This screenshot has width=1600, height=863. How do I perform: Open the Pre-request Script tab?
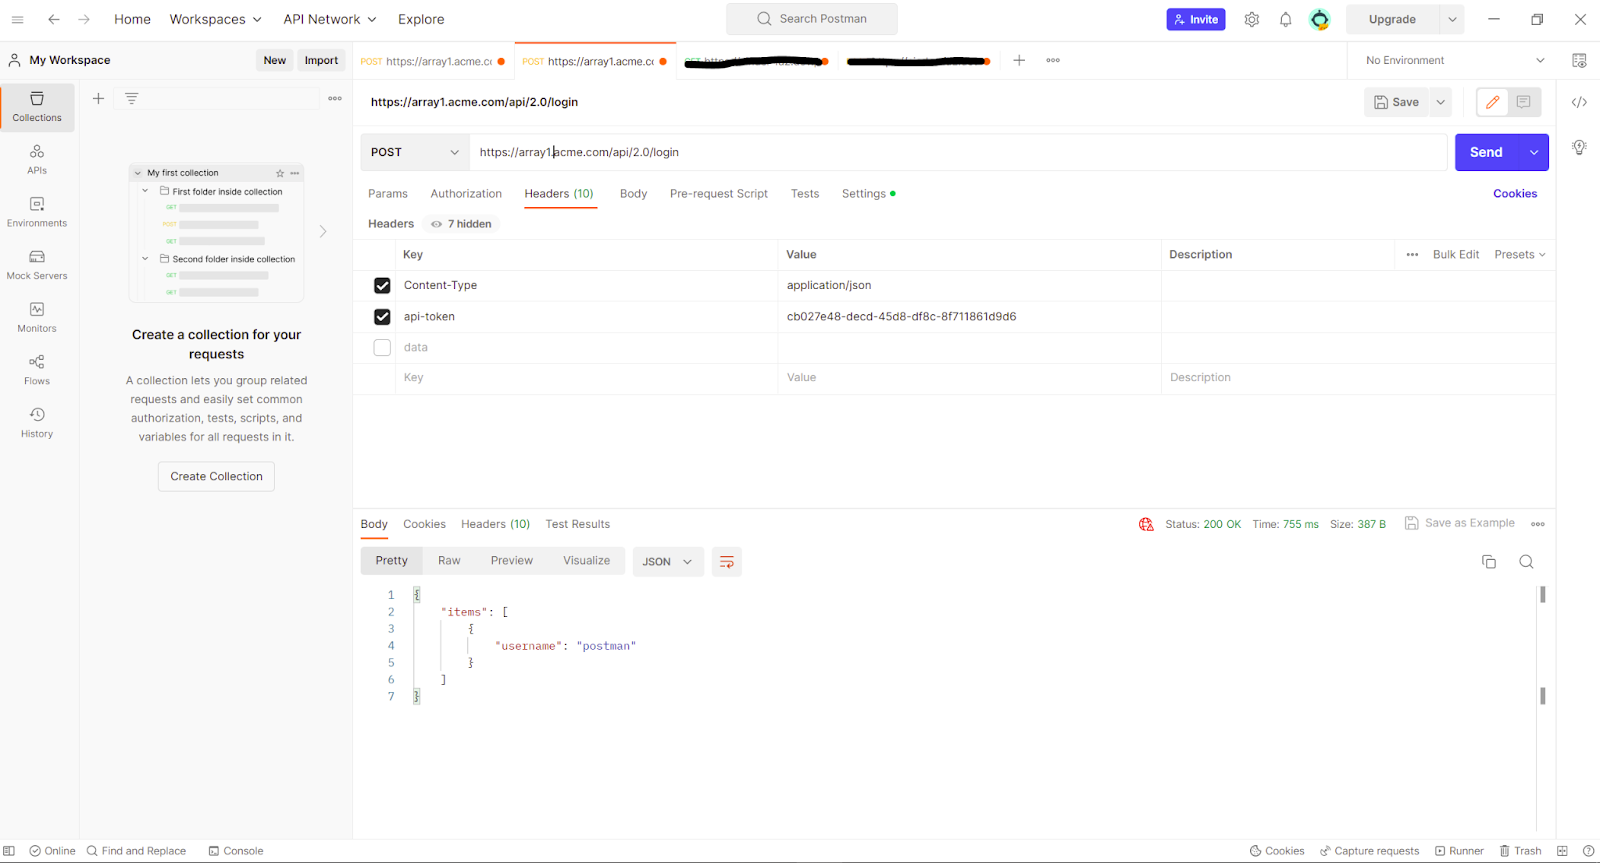click(719, 194)
